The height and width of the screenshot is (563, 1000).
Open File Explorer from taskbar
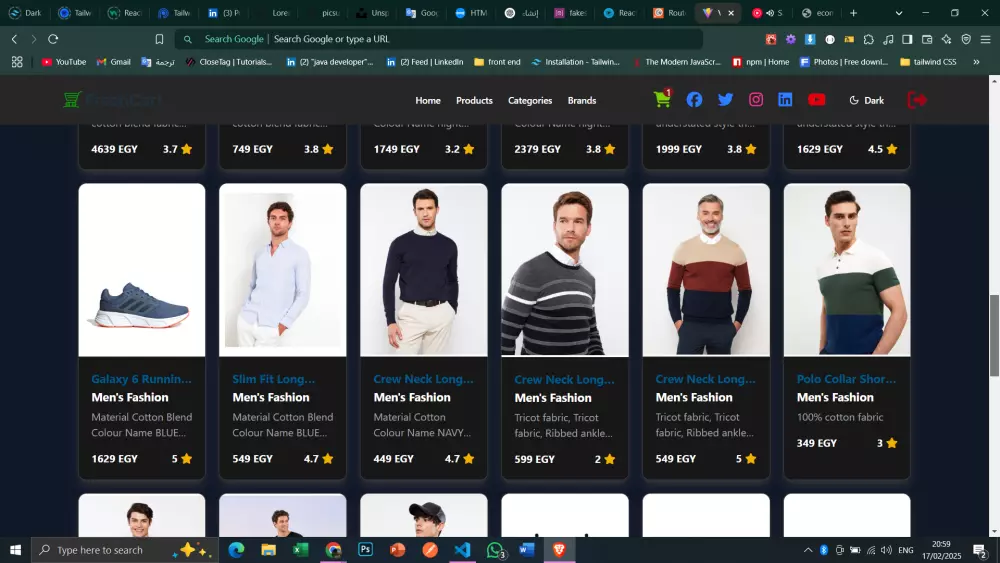point(268,550)
